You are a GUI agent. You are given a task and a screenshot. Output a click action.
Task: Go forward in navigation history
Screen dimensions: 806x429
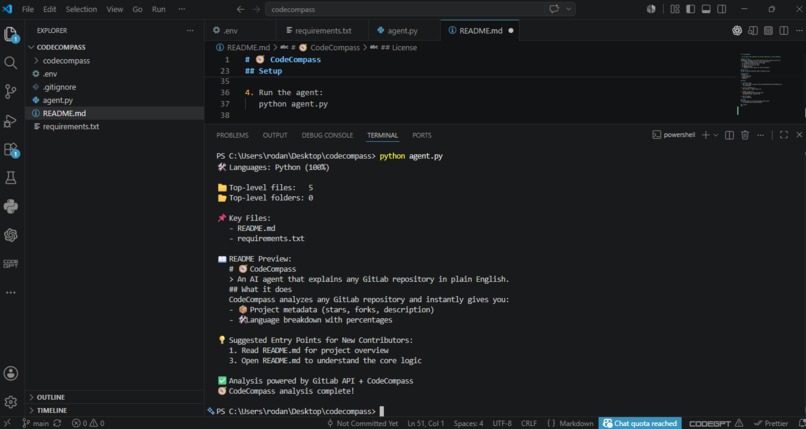(256, 9)
